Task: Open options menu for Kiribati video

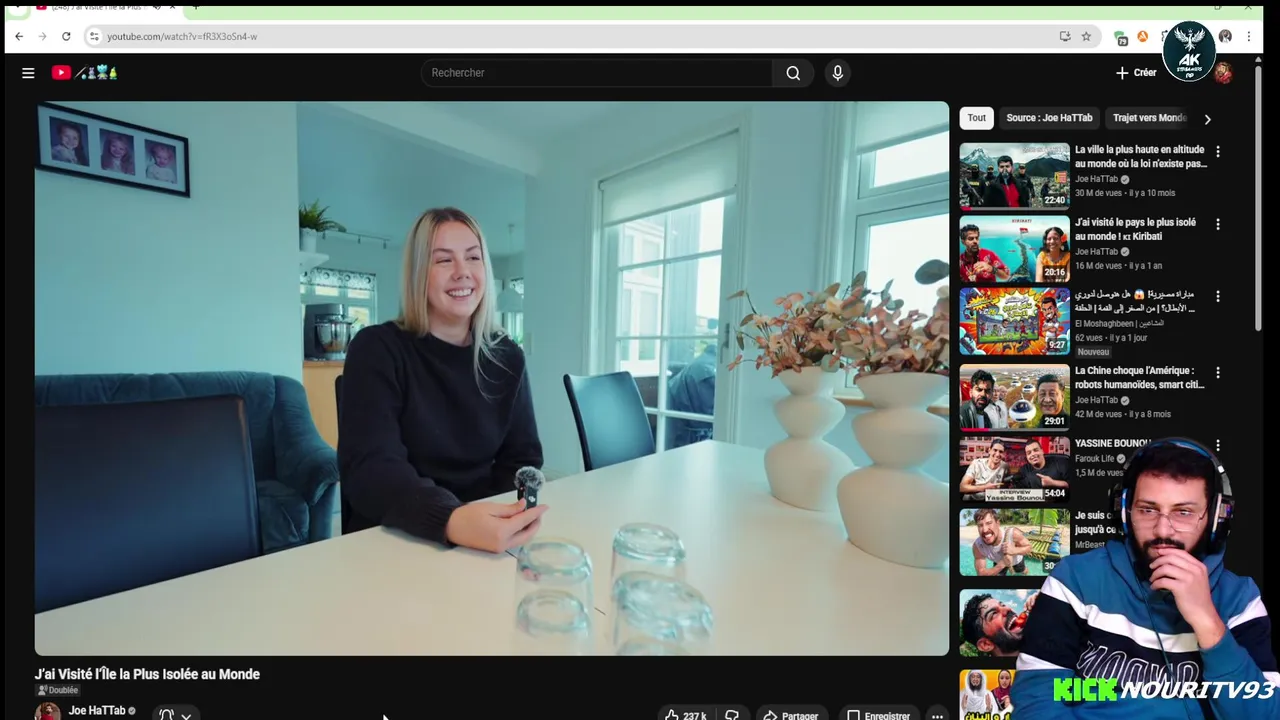Action: point(1217,224)
